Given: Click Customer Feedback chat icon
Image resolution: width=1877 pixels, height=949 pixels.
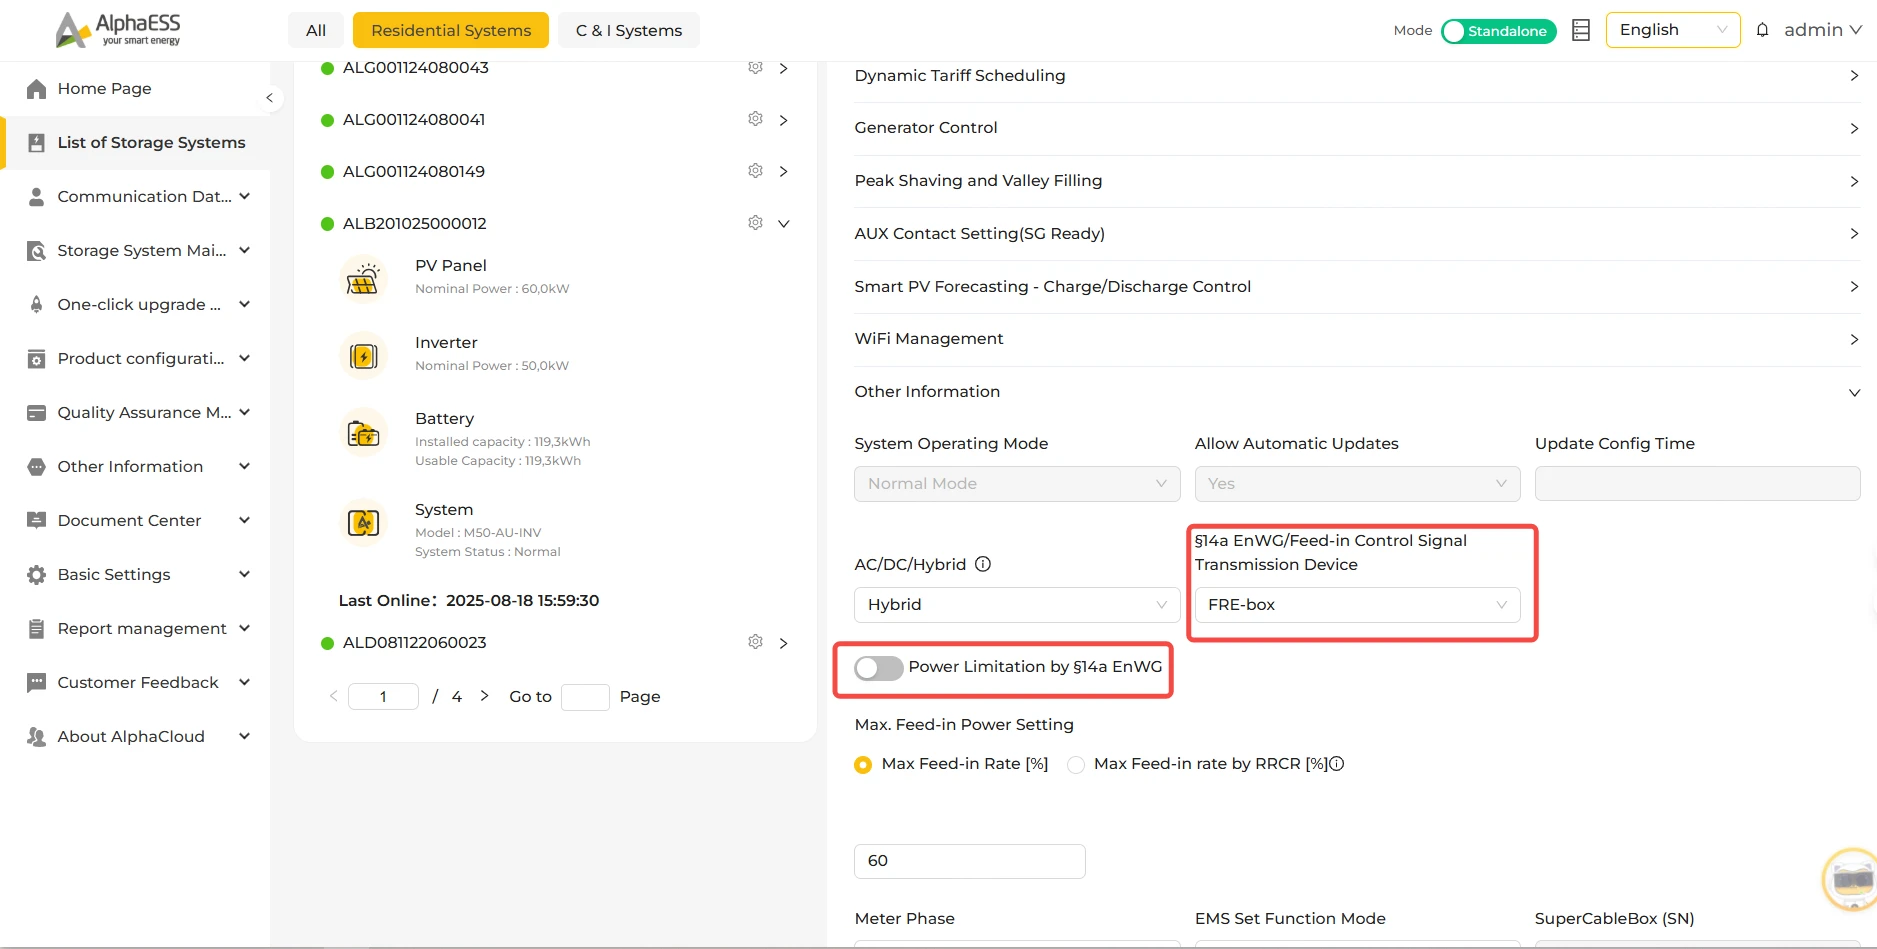Looking at the screenshot, I should [36, 682].
